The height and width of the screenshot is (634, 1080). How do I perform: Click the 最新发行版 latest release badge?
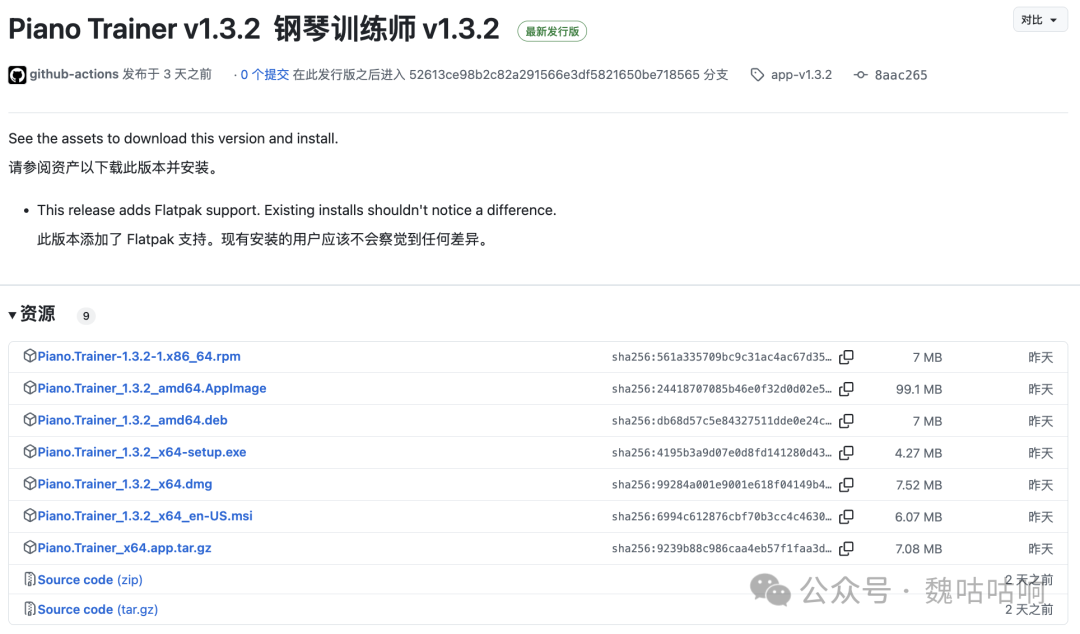552,31
